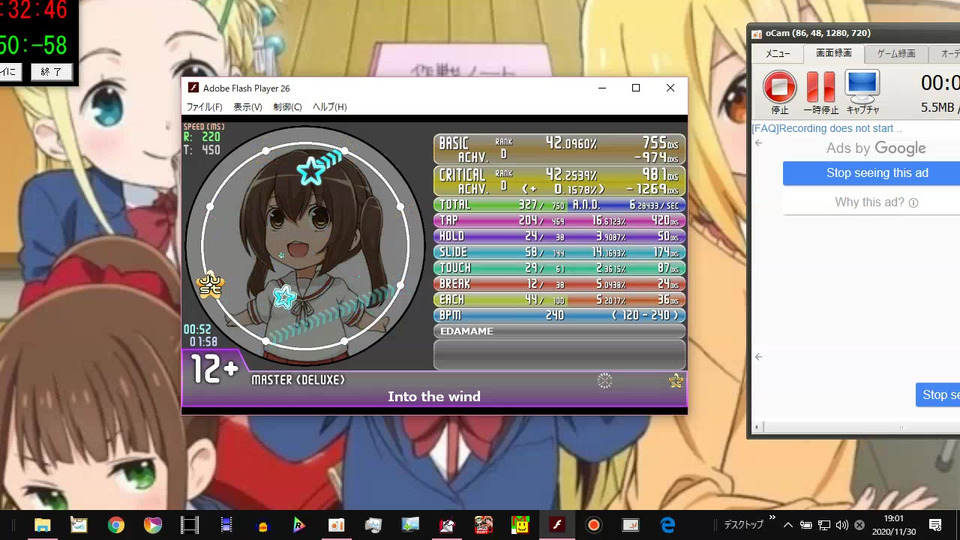960x540 pixels.
Task: Click the Adobe Flash Player taskbar icon
Action: click(557, 525)
